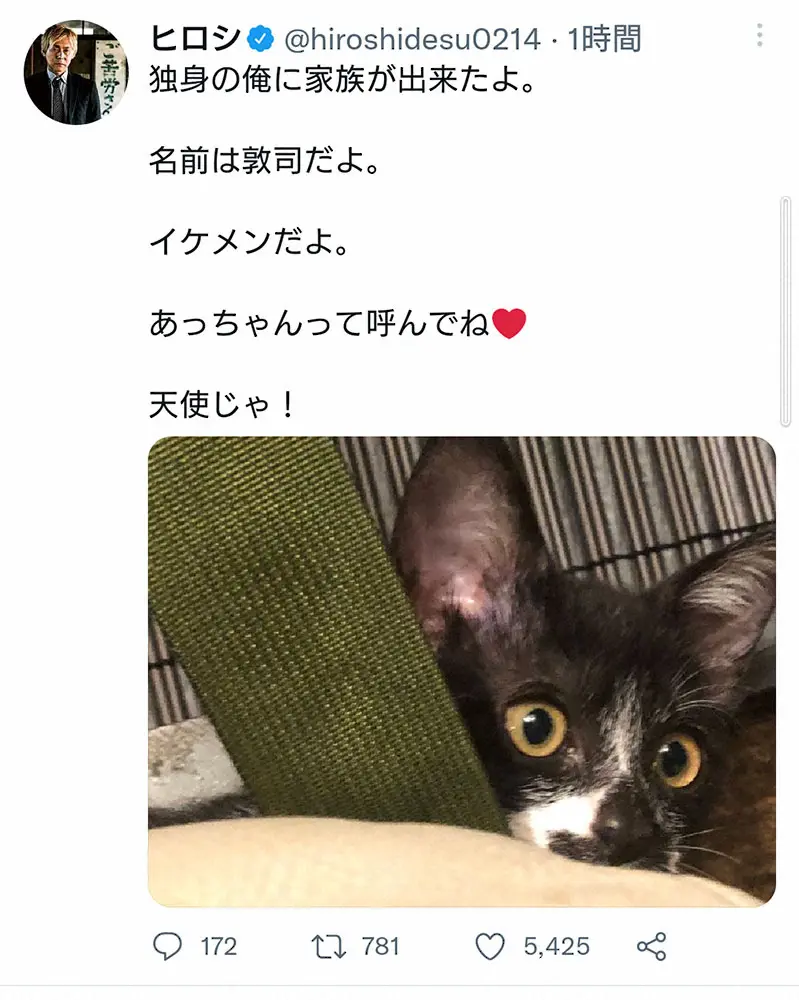
Task: Click the ヒロシ display name
Action: coord(196,40)
